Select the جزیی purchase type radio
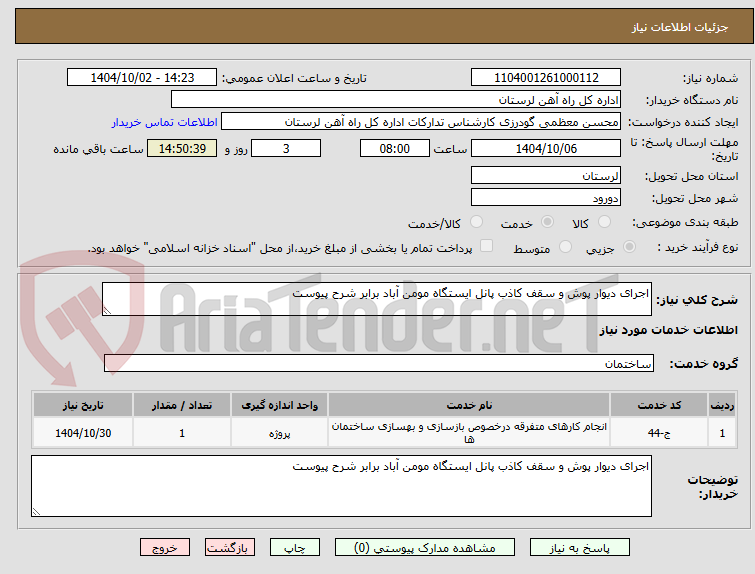The image size is (755, 574). (x=629, y=247)
